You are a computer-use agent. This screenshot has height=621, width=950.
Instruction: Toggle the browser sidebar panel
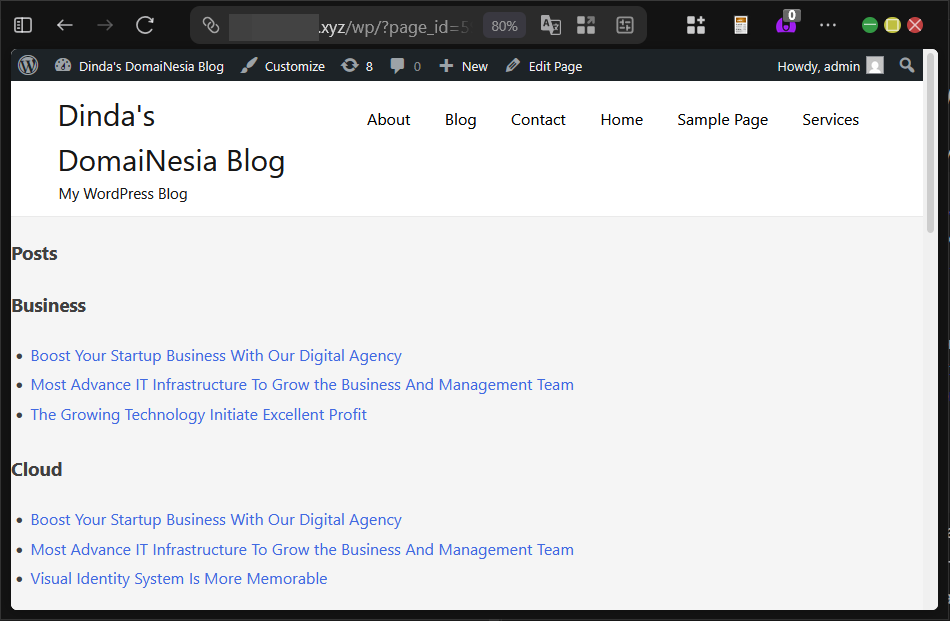click(22, 25)
